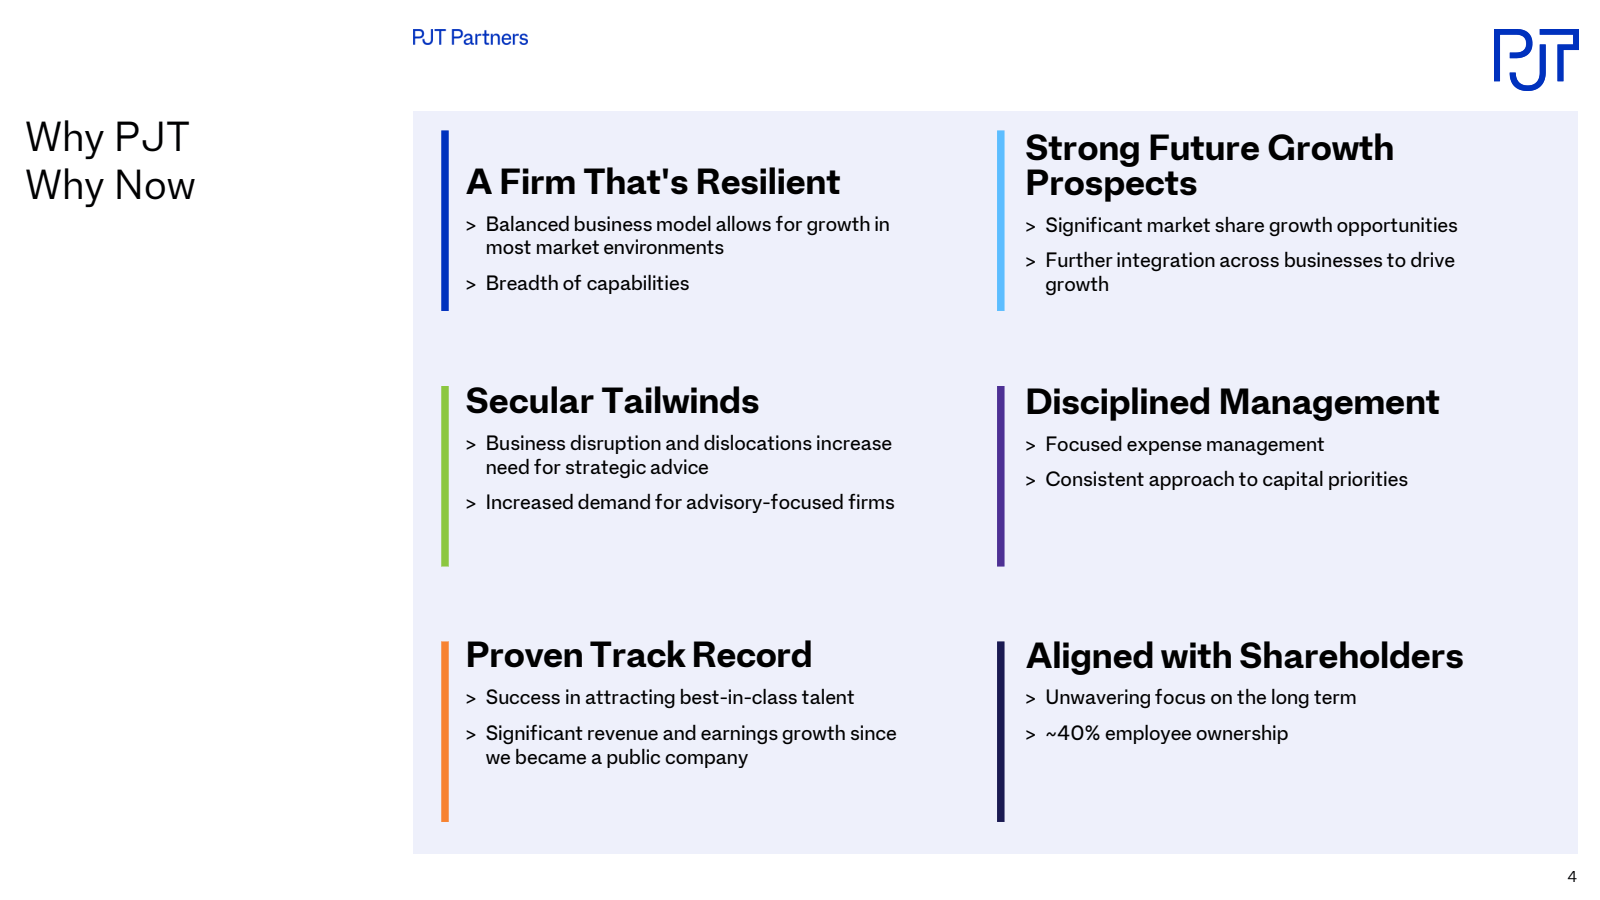
Task: Click the '~40% employee ownership' bullet
Action: pyautogui.click(x=1166, y=734)
